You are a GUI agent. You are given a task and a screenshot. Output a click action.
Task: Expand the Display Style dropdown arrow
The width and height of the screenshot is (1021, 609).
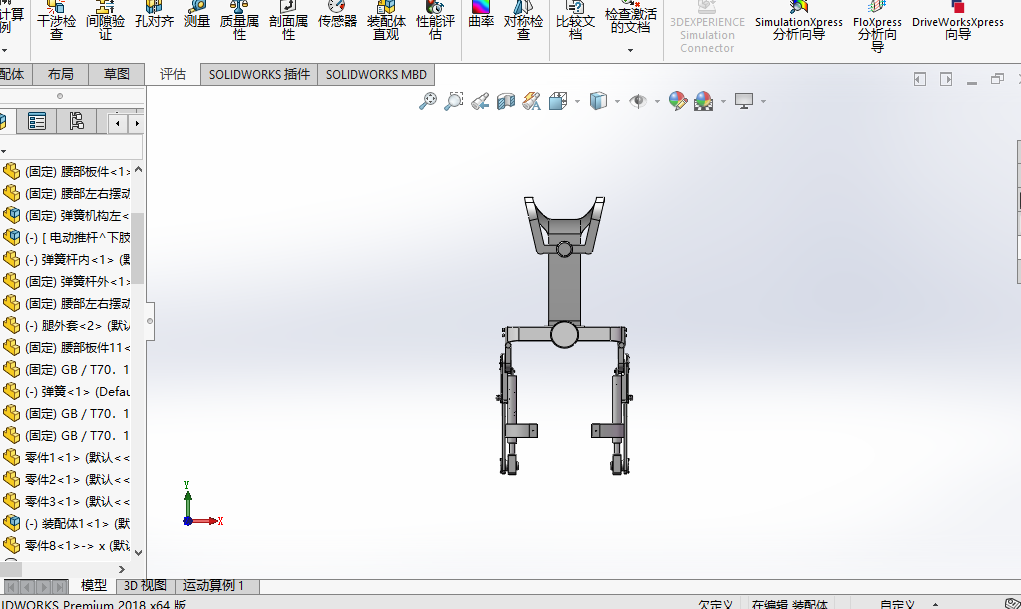[x=617, y=102]
